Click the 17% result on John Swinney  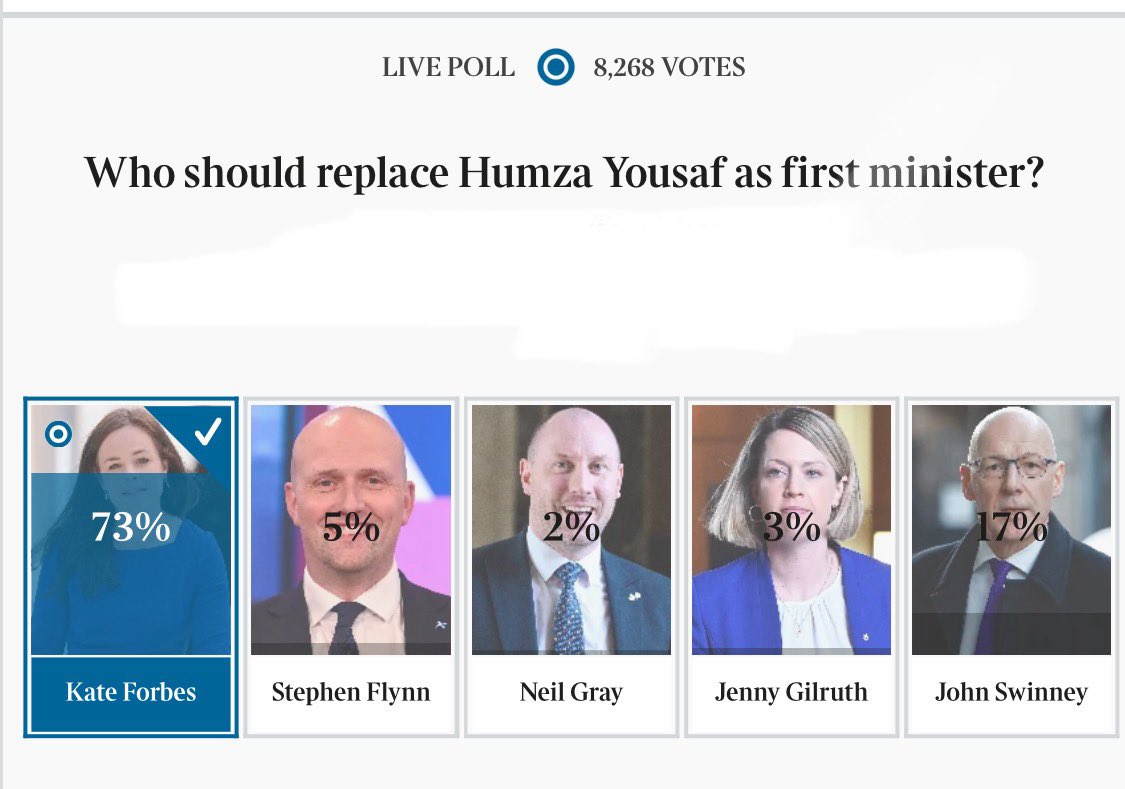click(x=1012, y=527)
